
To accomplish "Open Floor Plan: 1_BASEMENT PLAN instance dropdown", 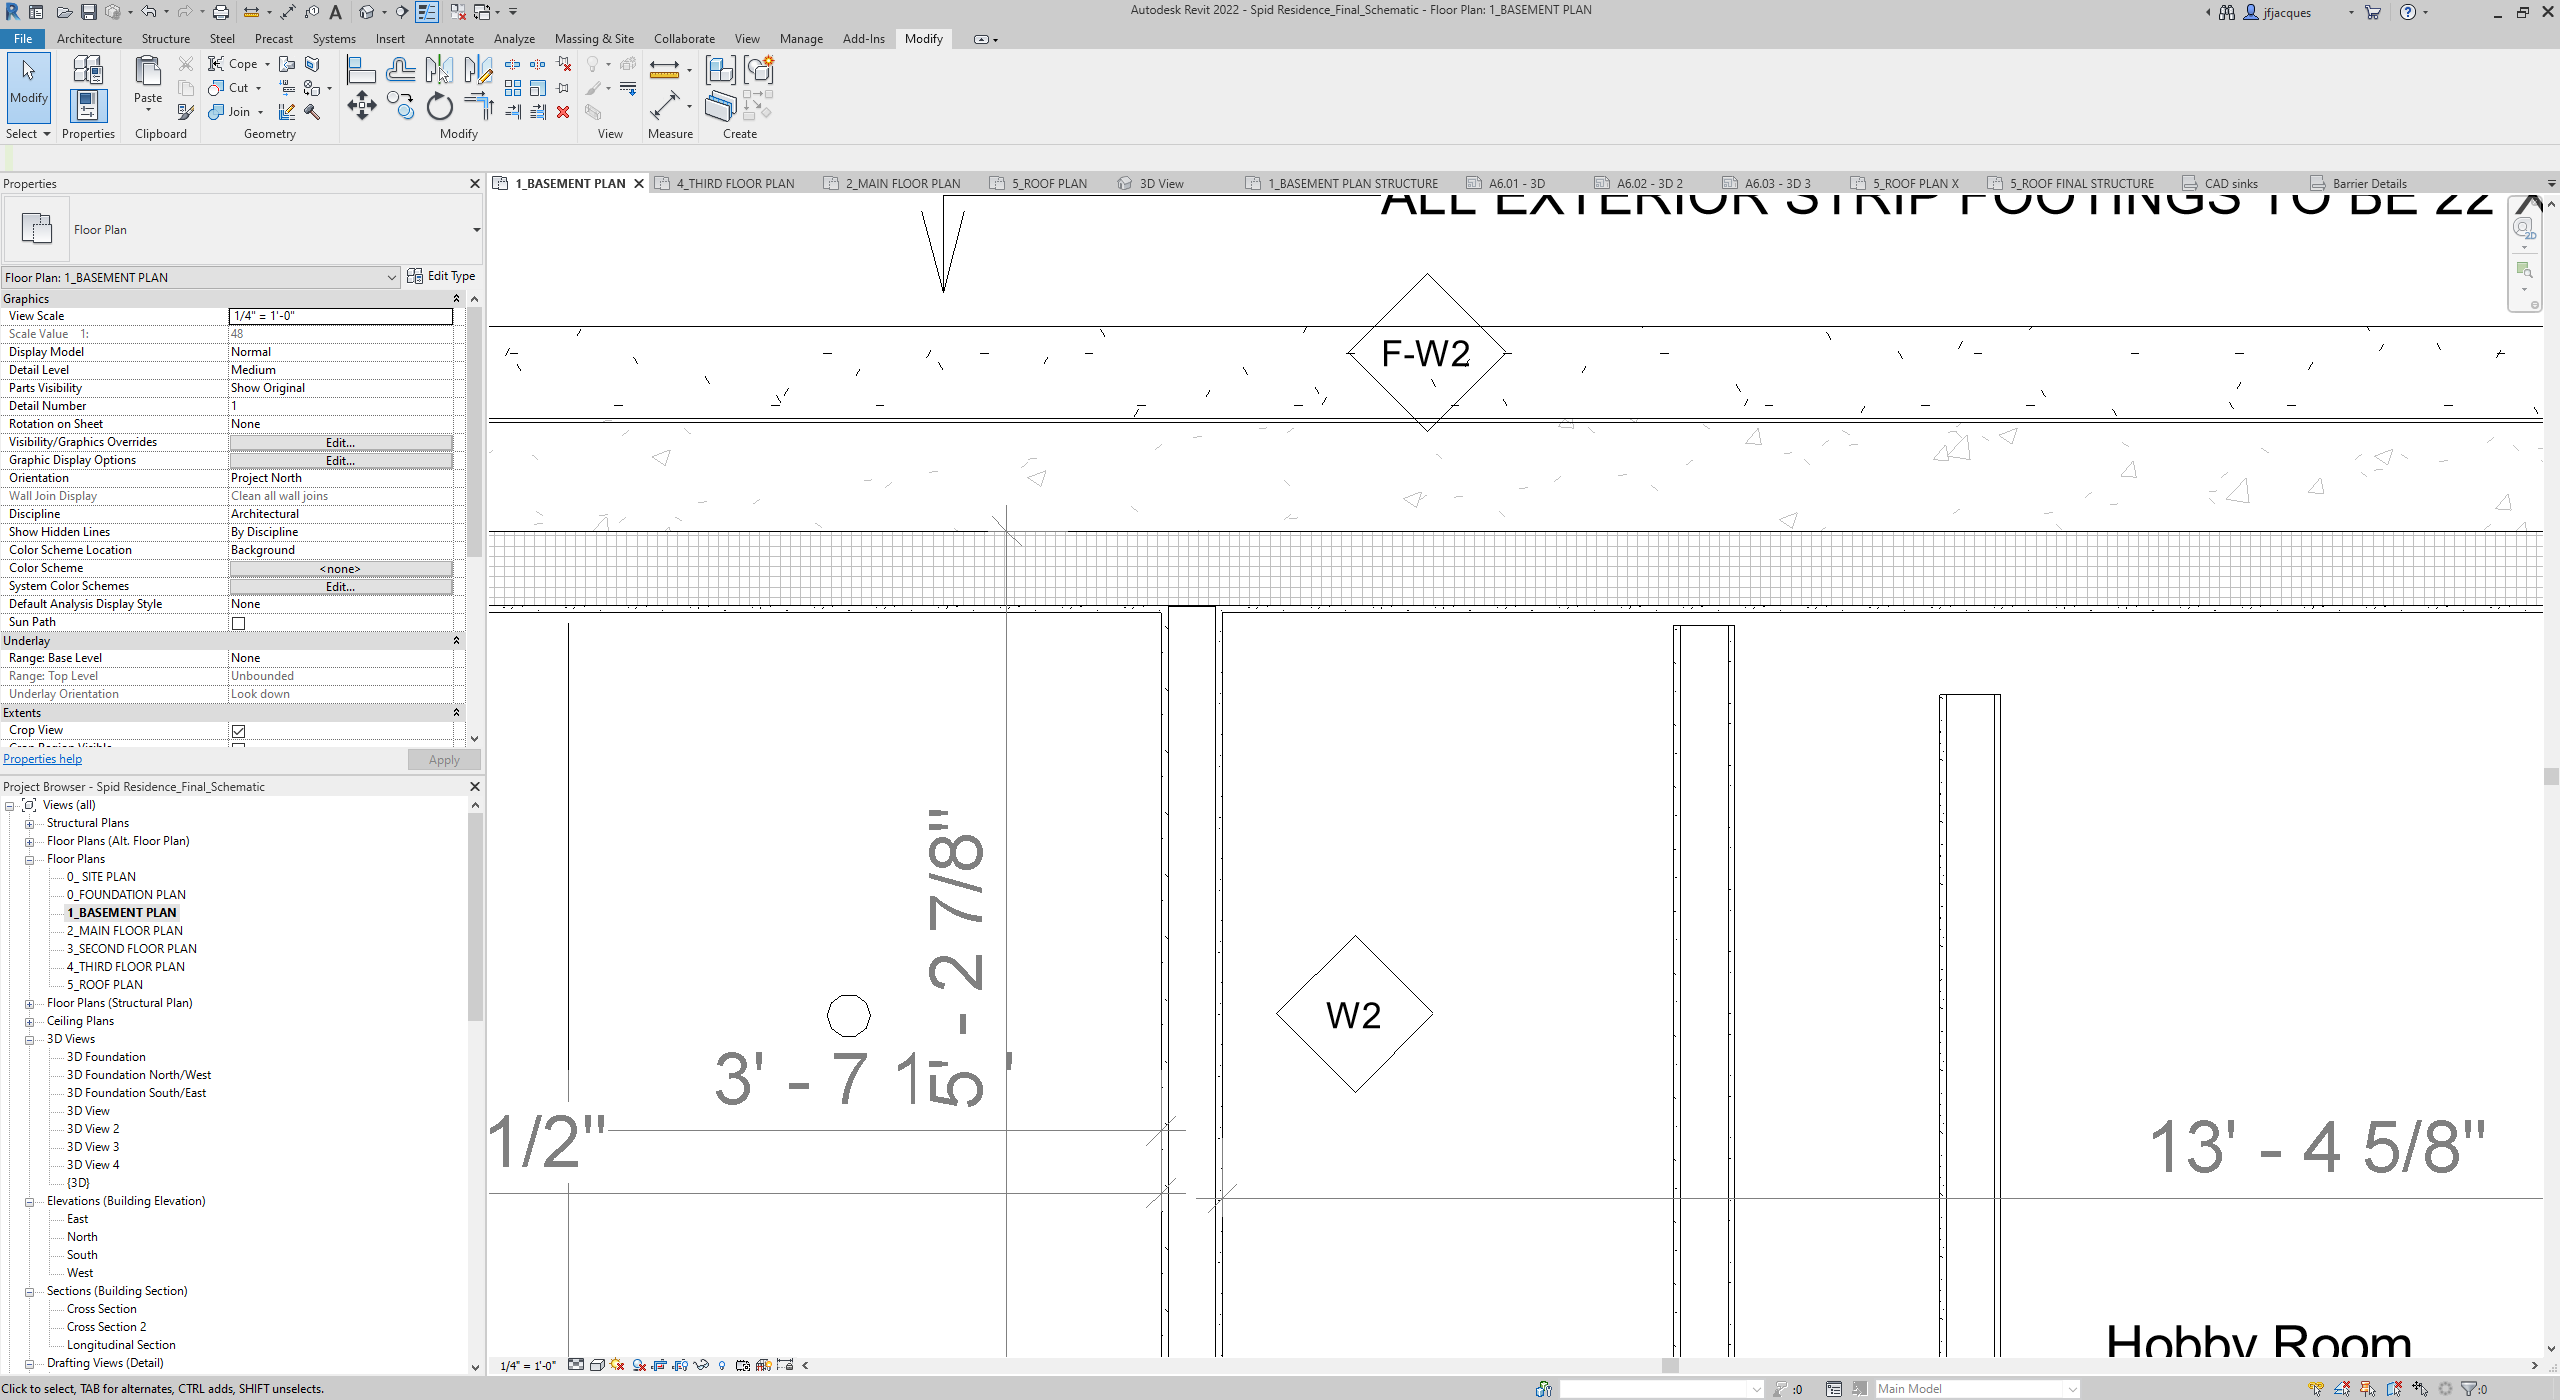I will (x=391, y=278).
